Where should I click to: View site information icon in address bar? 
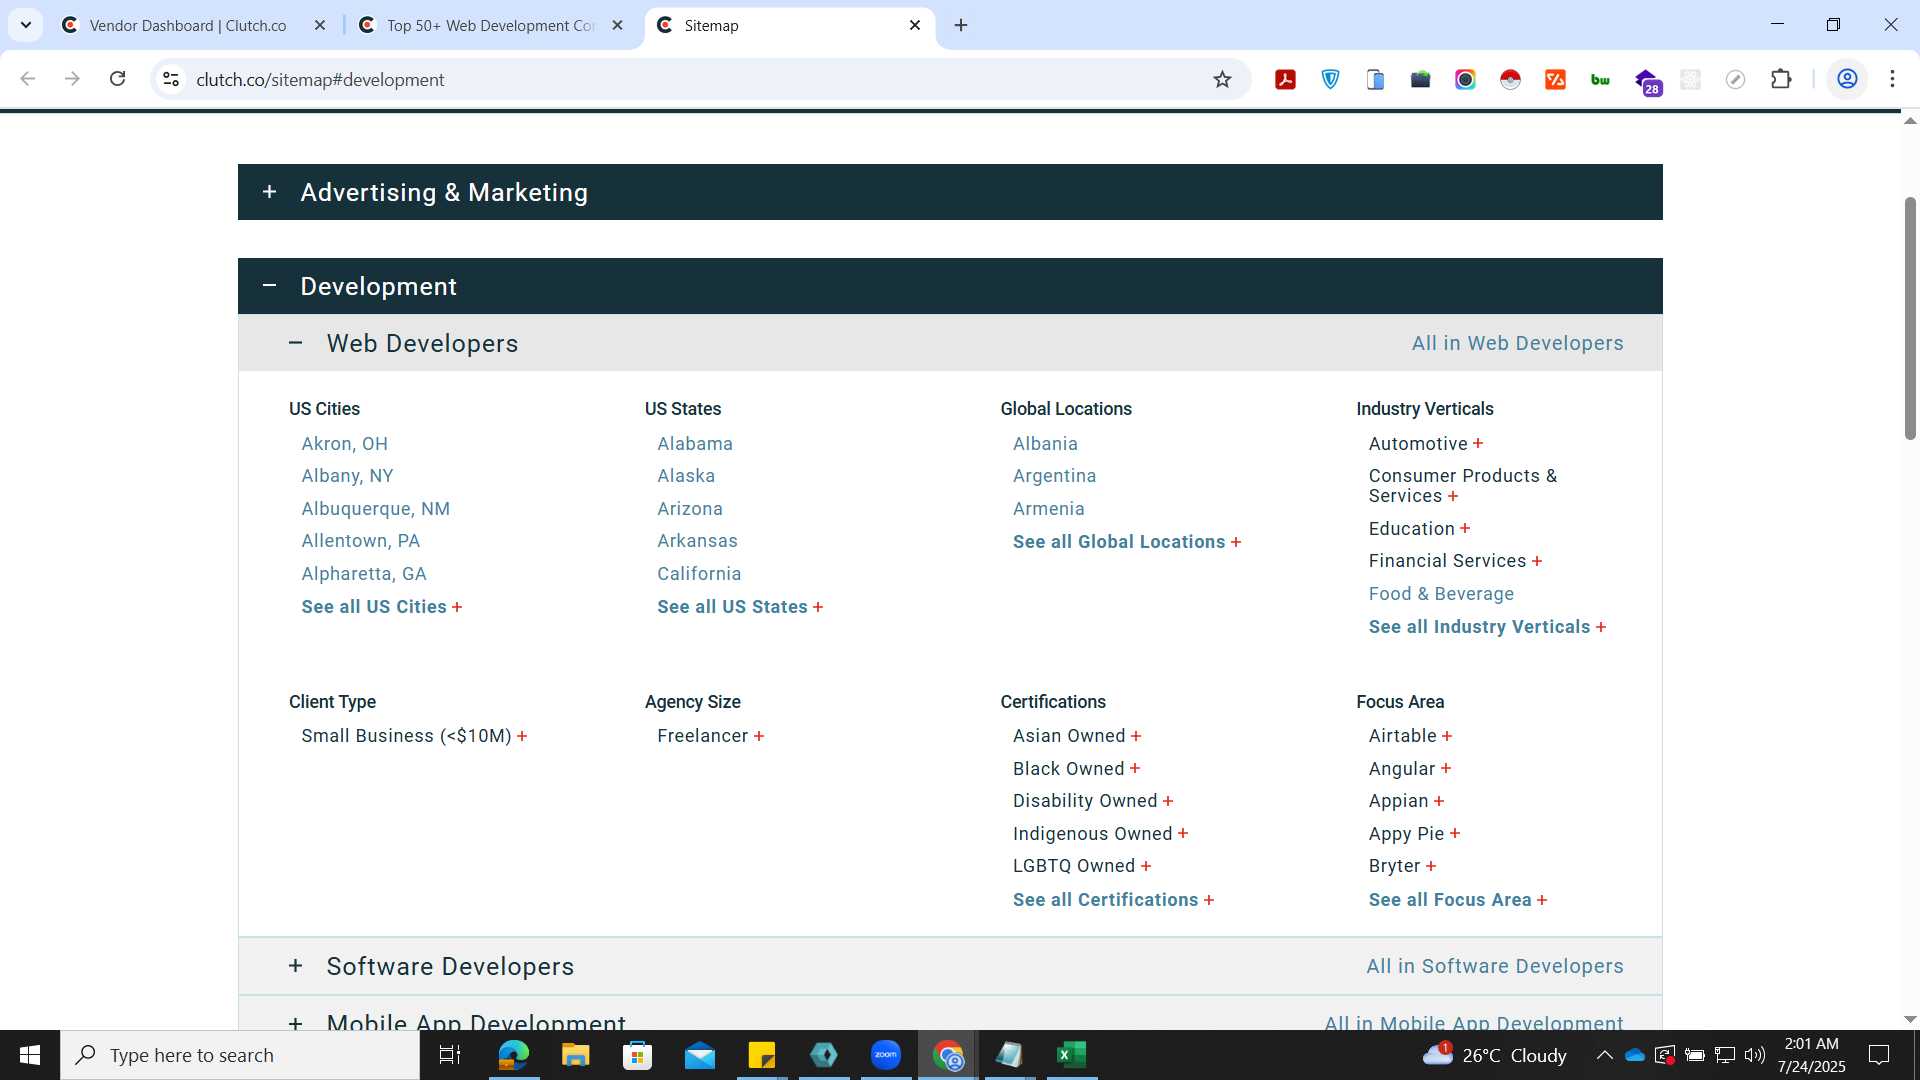coord(171,79)
